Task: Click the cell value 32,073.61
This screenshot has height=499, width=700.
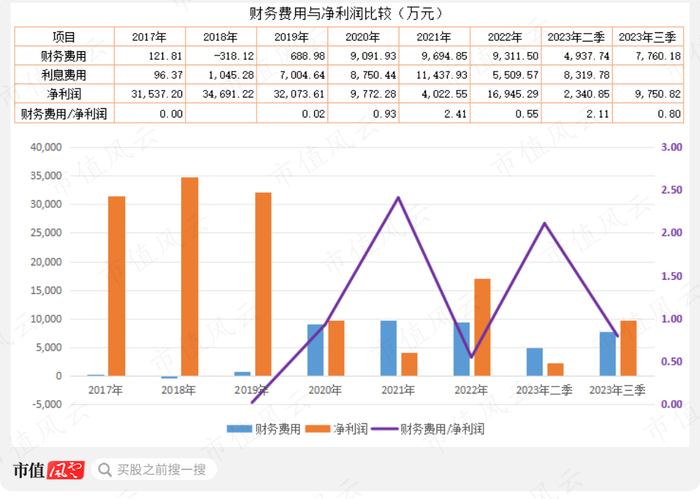Action: pyautogui.click(x=300, y=94)
